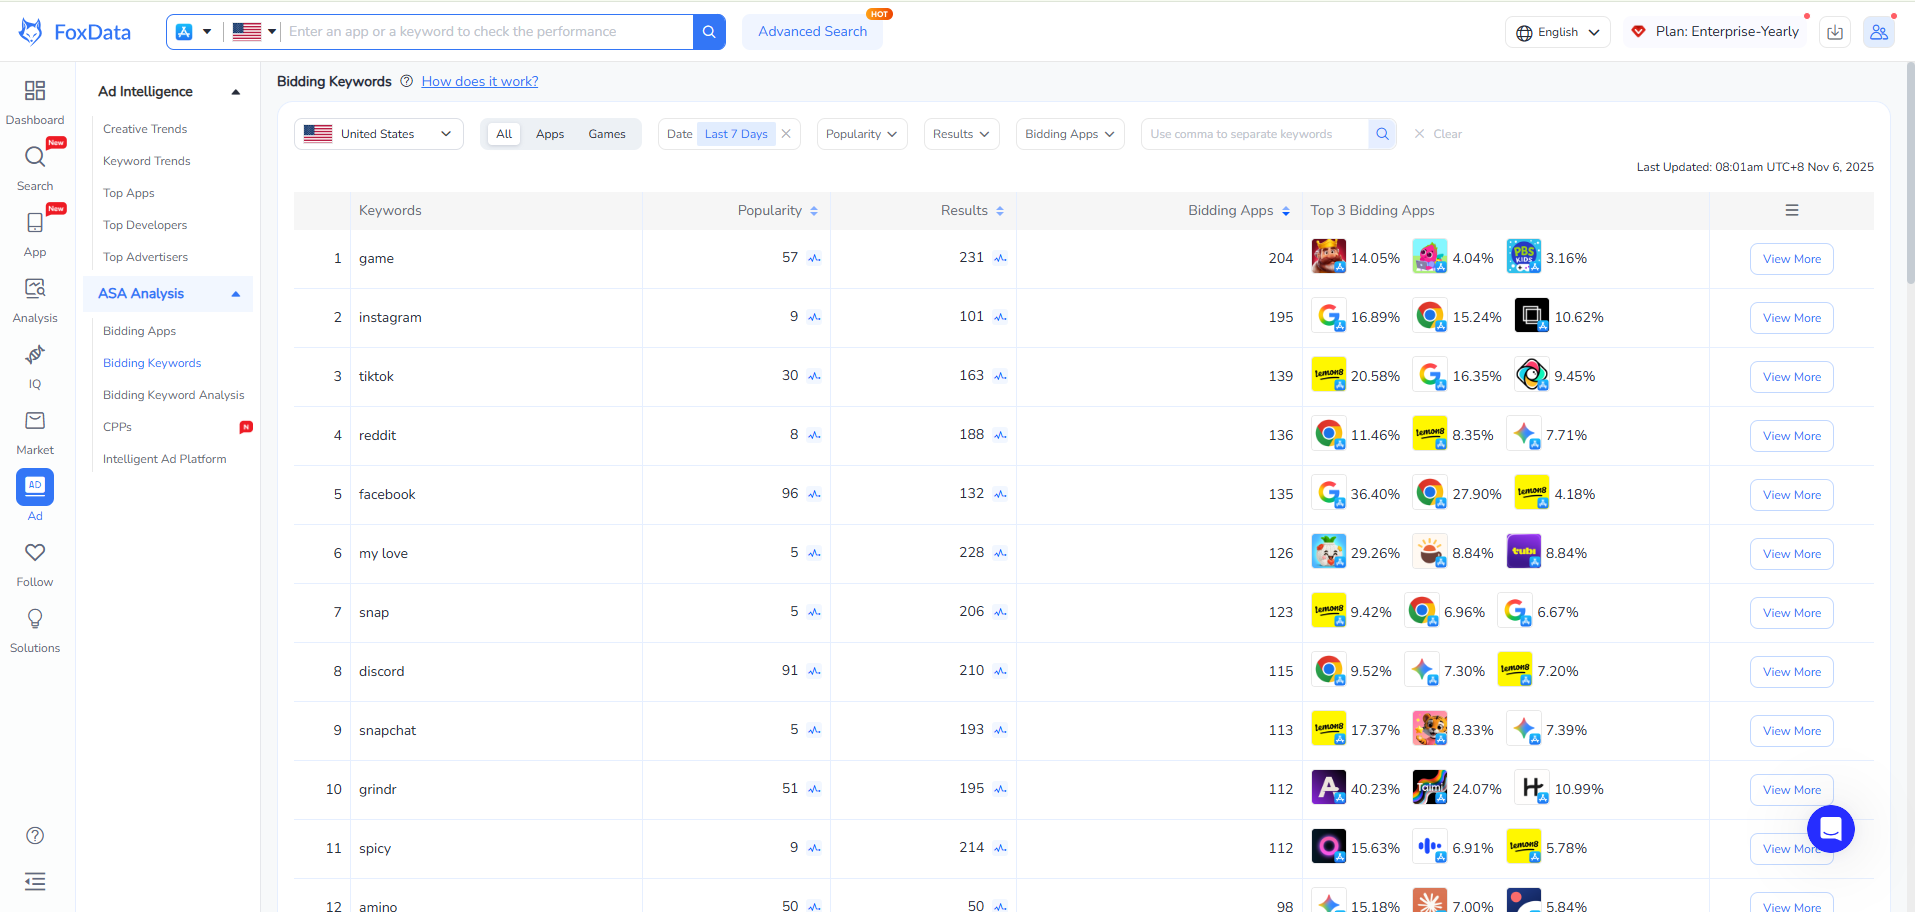Click the blue search magnifier button
This screenshot has height=912, width=1915.
709,32
